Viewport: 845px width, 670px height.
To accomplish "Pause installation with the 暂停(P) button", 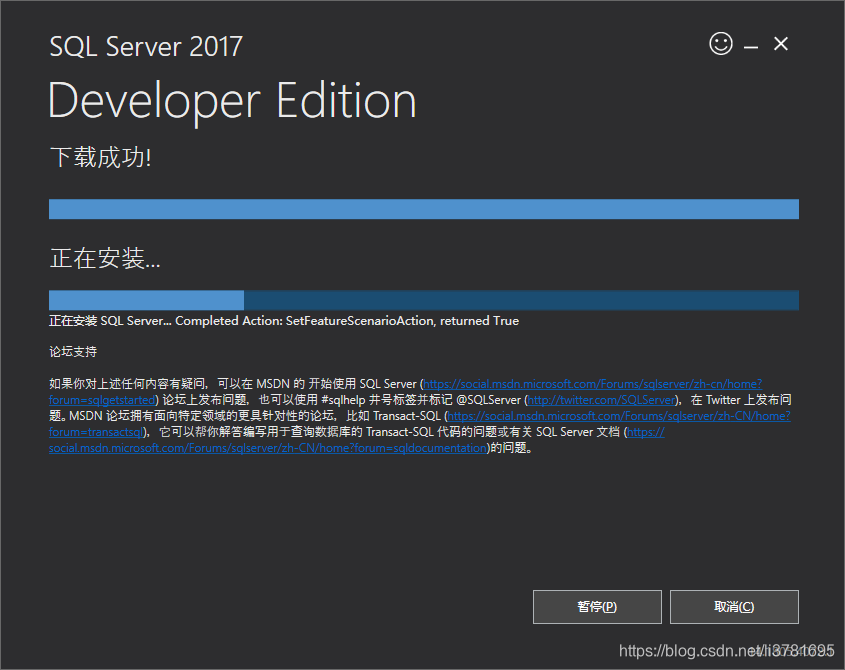I will [x=597, y=606].
